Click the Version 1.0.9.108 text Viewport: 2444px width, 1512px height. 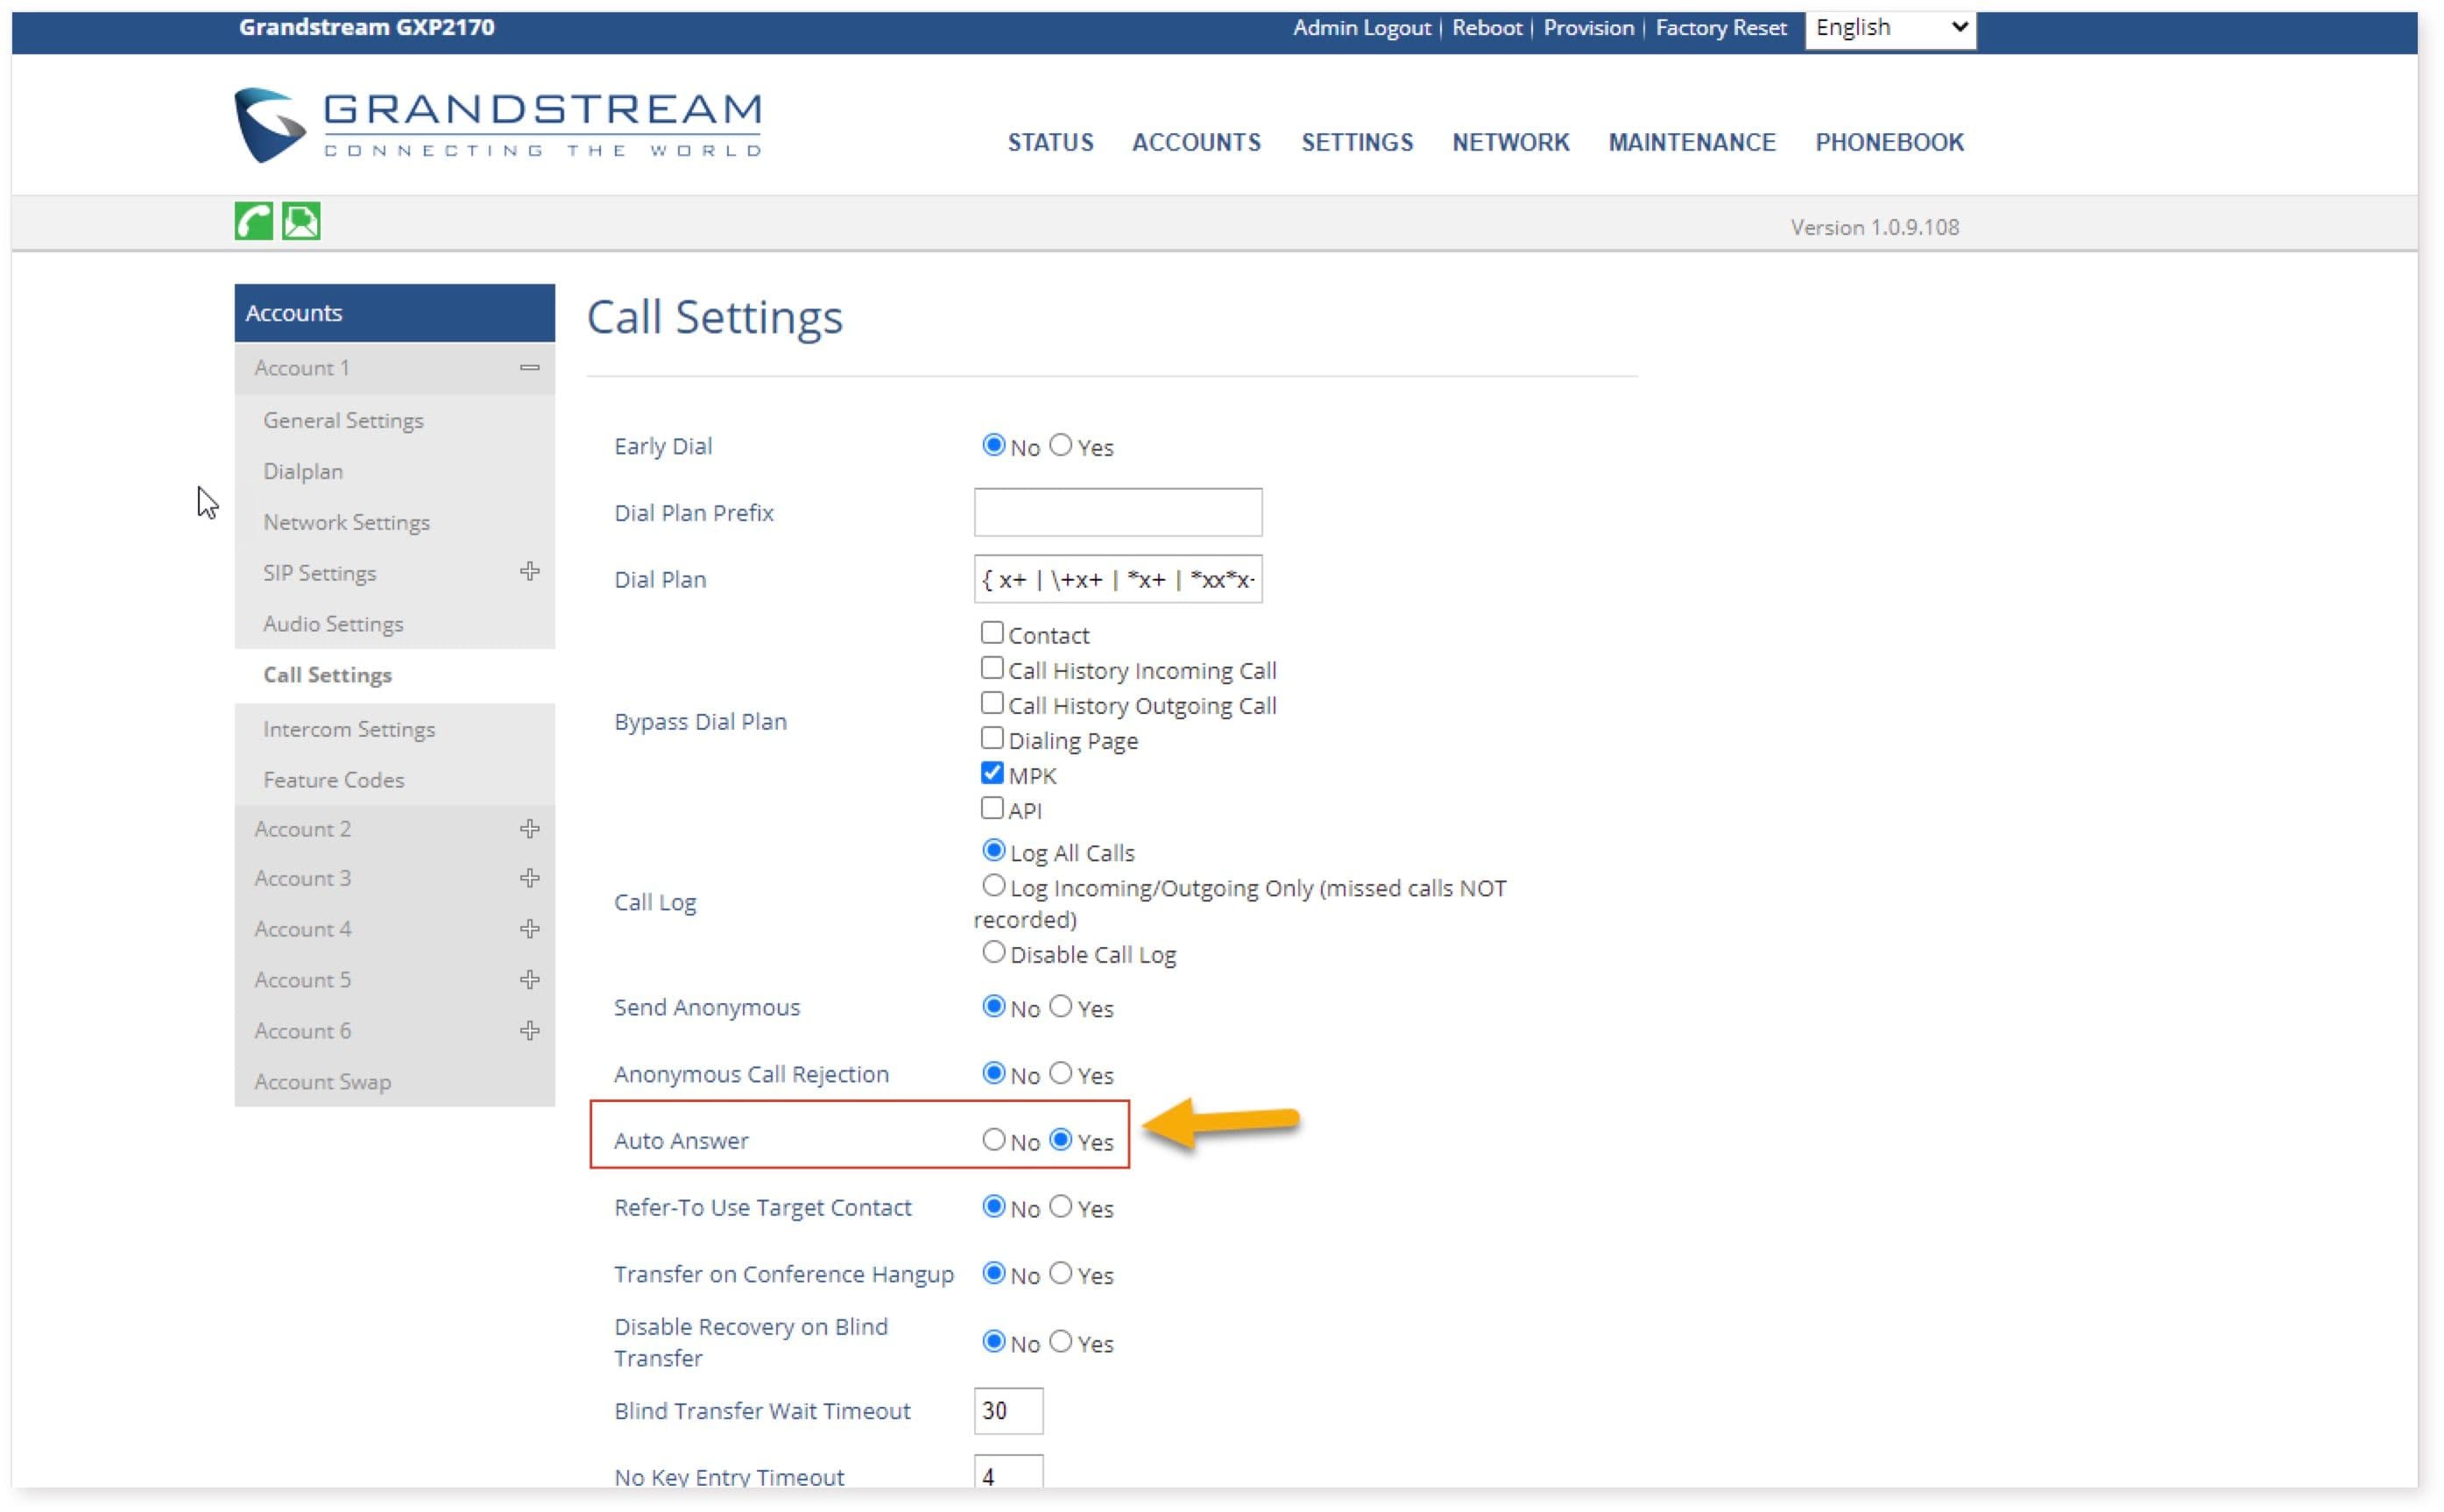(1874, 228)
